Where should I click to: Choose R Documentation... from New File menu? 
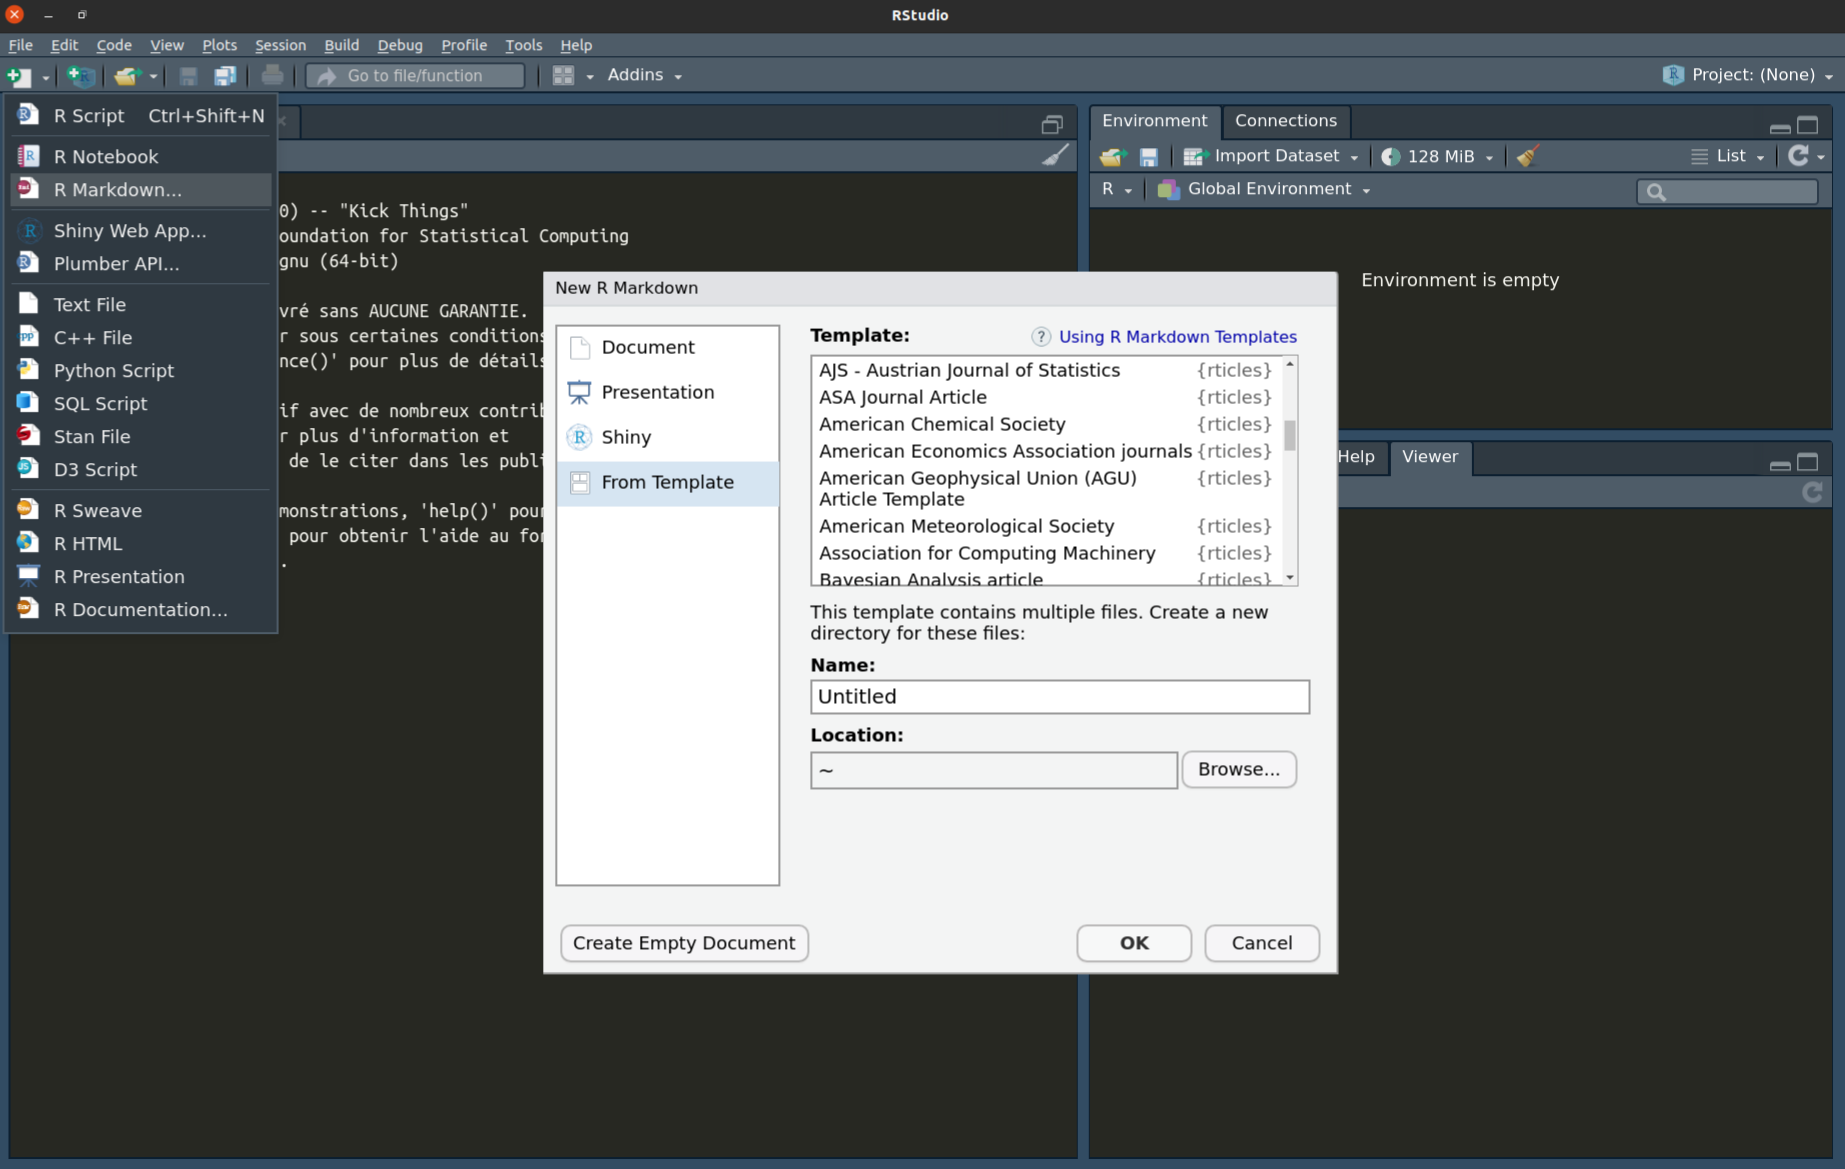(x=141, y=609)
